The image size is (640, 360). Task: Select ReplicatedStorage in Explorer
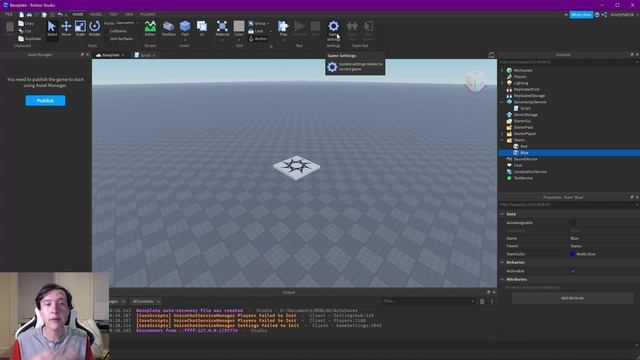529,96
